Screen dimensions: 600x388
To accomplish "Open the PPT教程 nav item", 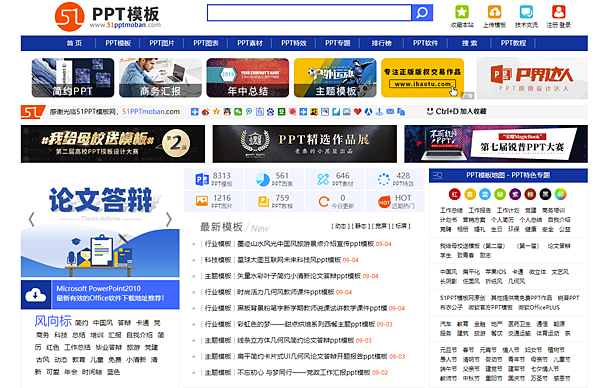I will [x=514, y=43].
